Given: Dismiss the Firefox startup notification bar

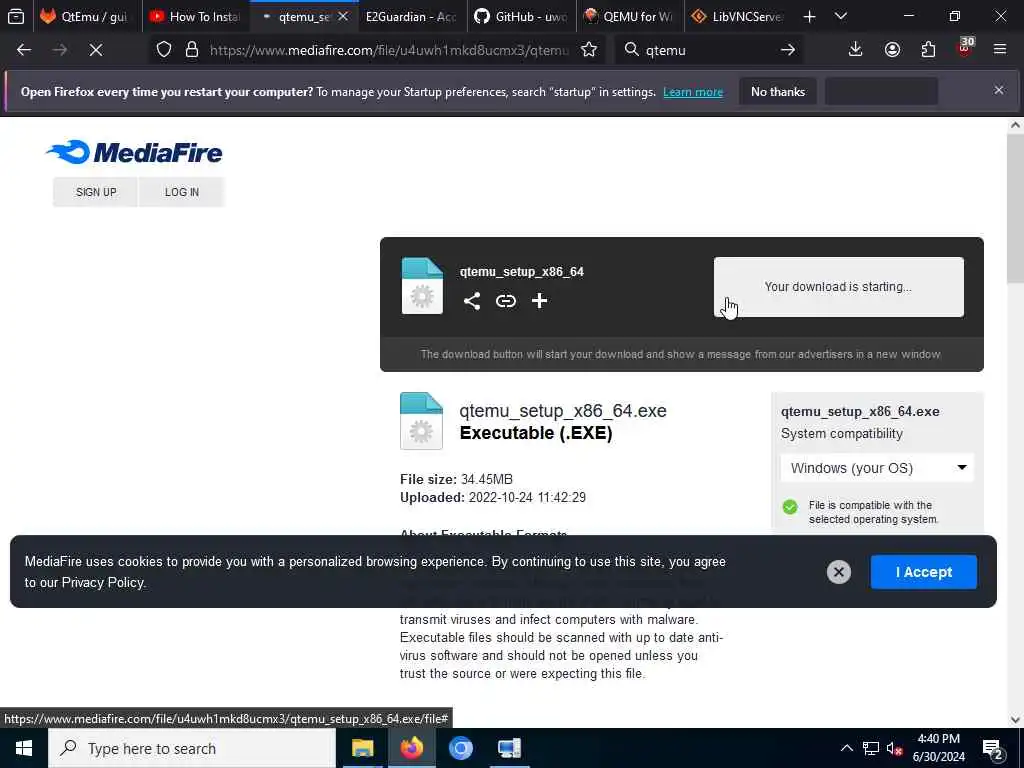Looking at the screenshot, I should coord(999,90).
